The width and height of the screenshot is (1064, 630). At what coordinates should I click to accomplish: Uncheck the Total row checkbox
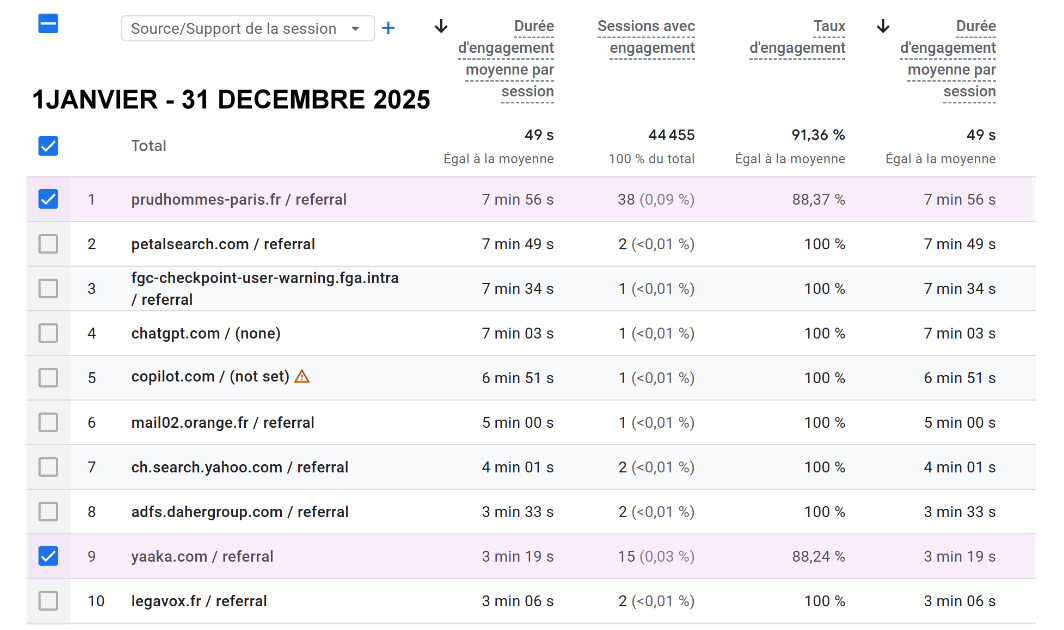48,146
